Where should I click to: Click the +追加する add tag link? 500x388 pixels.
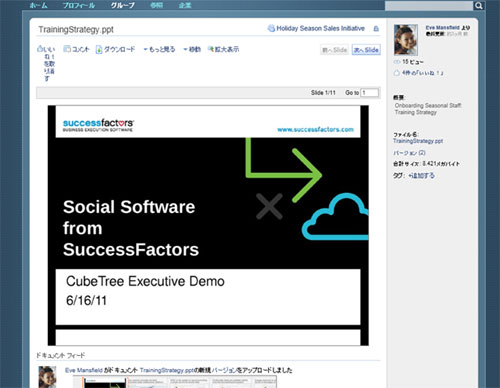[421, 175]
